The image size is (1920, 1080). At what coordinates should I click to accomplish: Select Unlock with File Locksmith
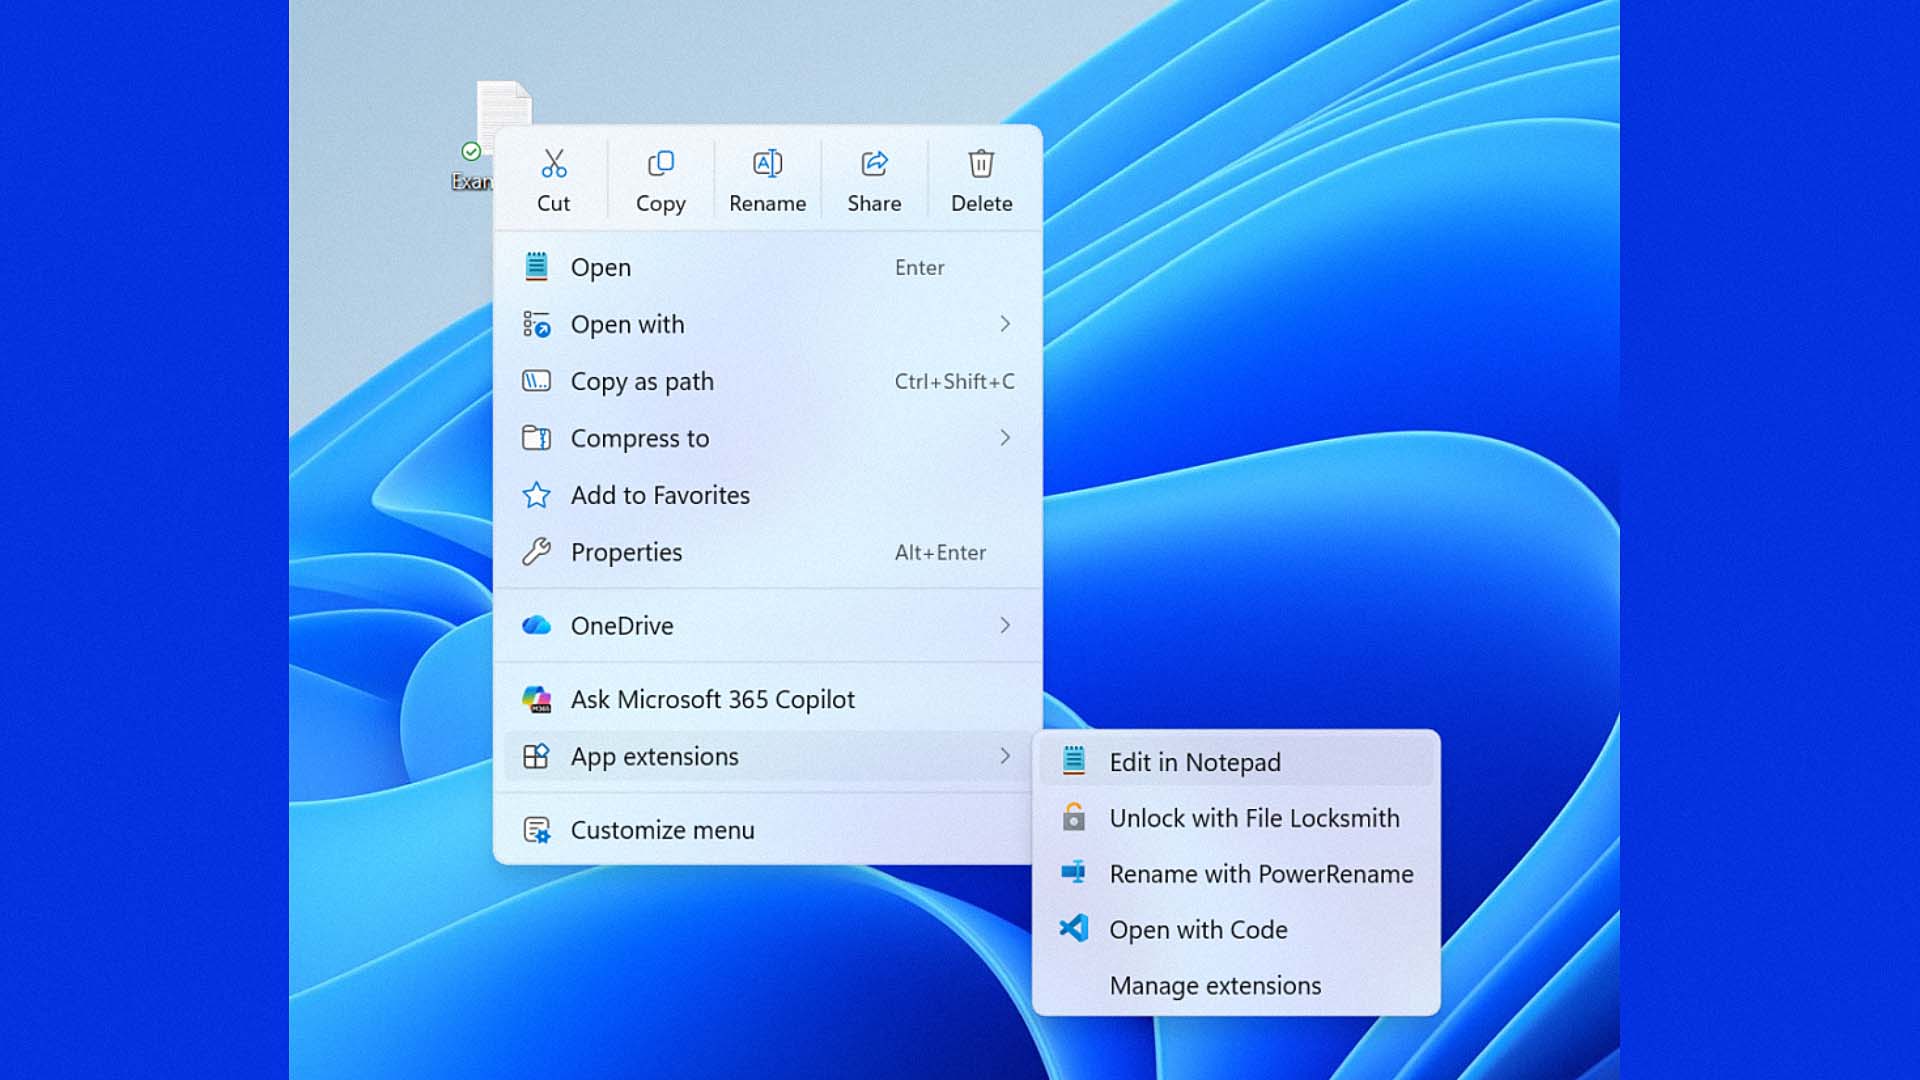pyautogui.click(x=1237, y=818)
